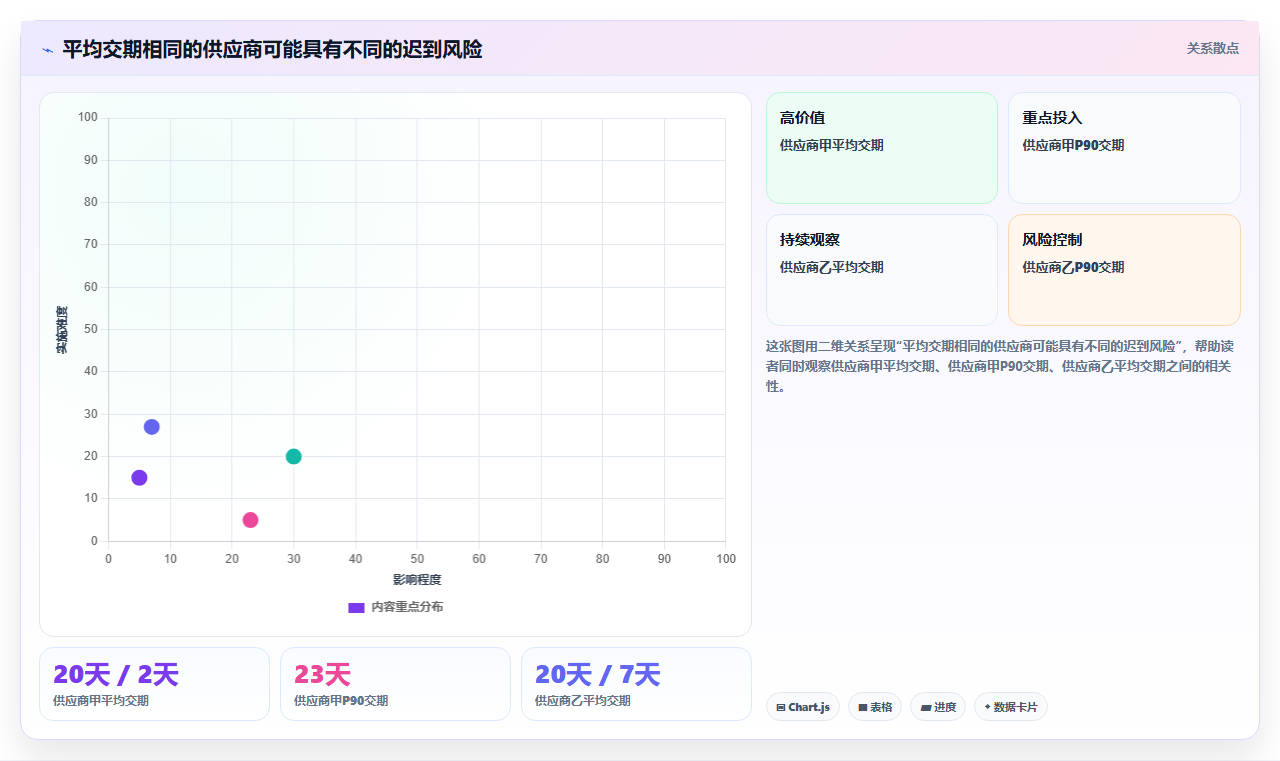Viewport: 1280px width, 761px height.
Task: Open the 持续观察 quadrant card
Action: point(882,270)
